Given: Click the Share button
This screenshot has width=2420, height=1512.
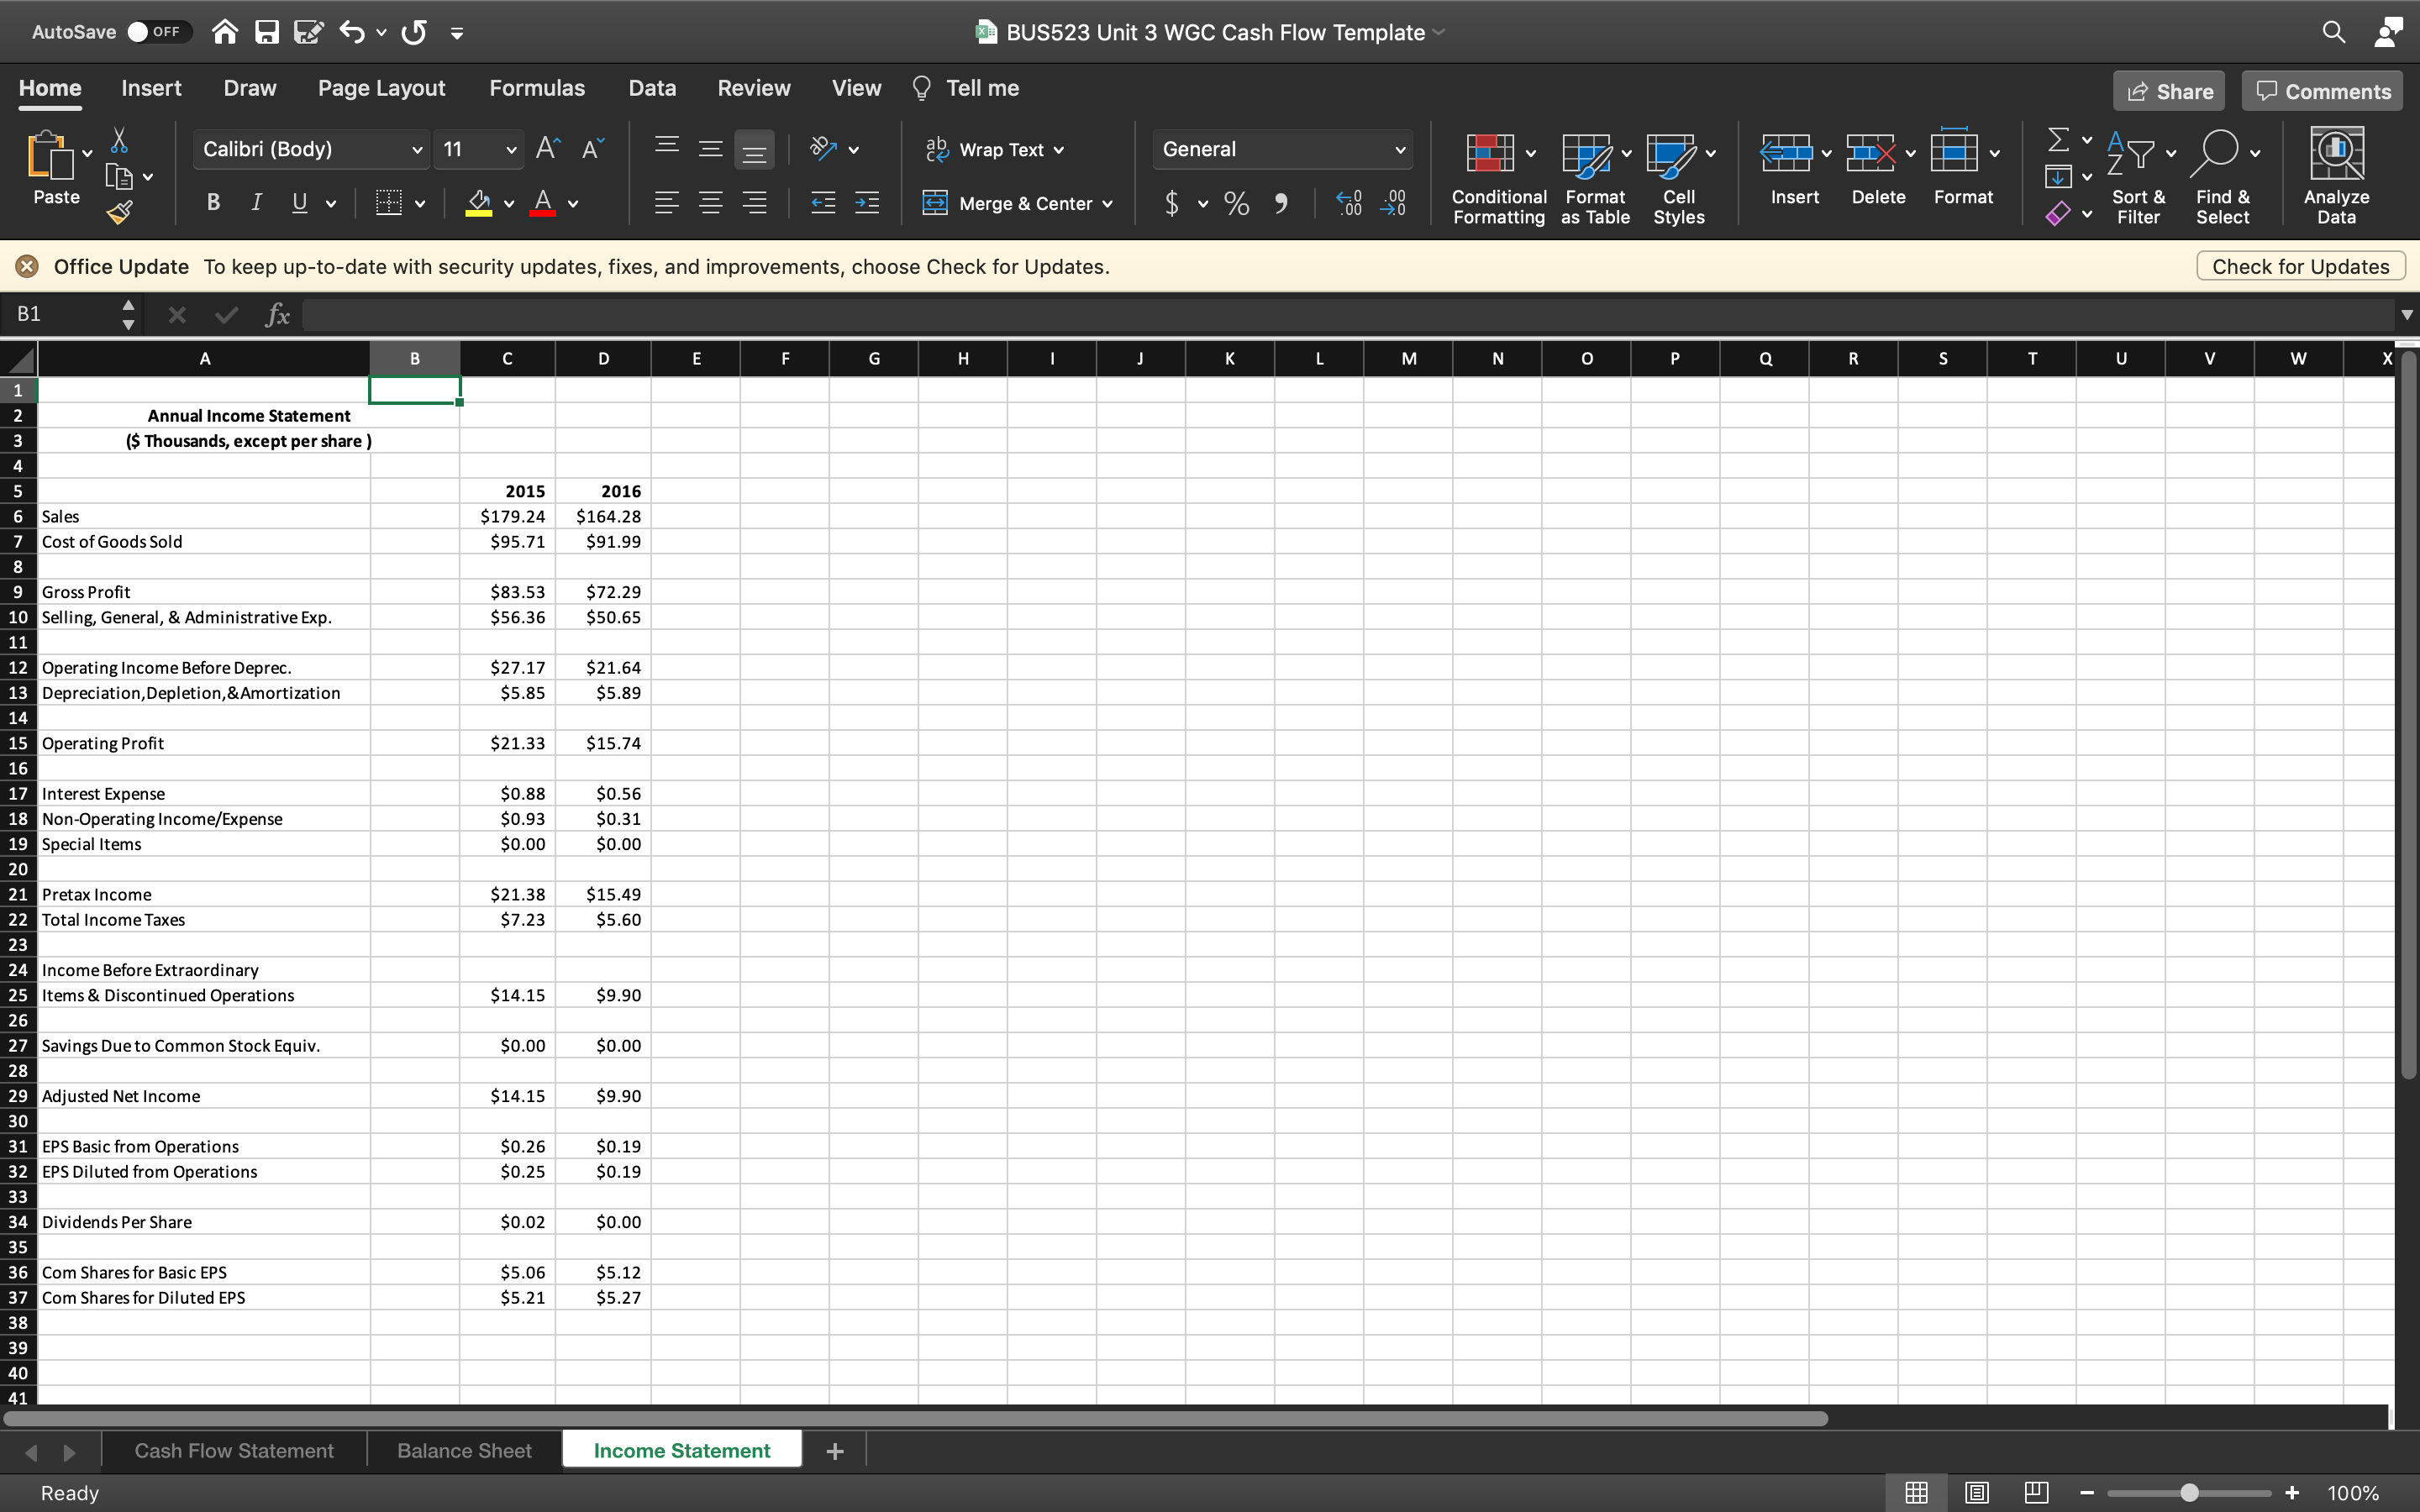Looking at the screenshot, I should coord(2169,91).
